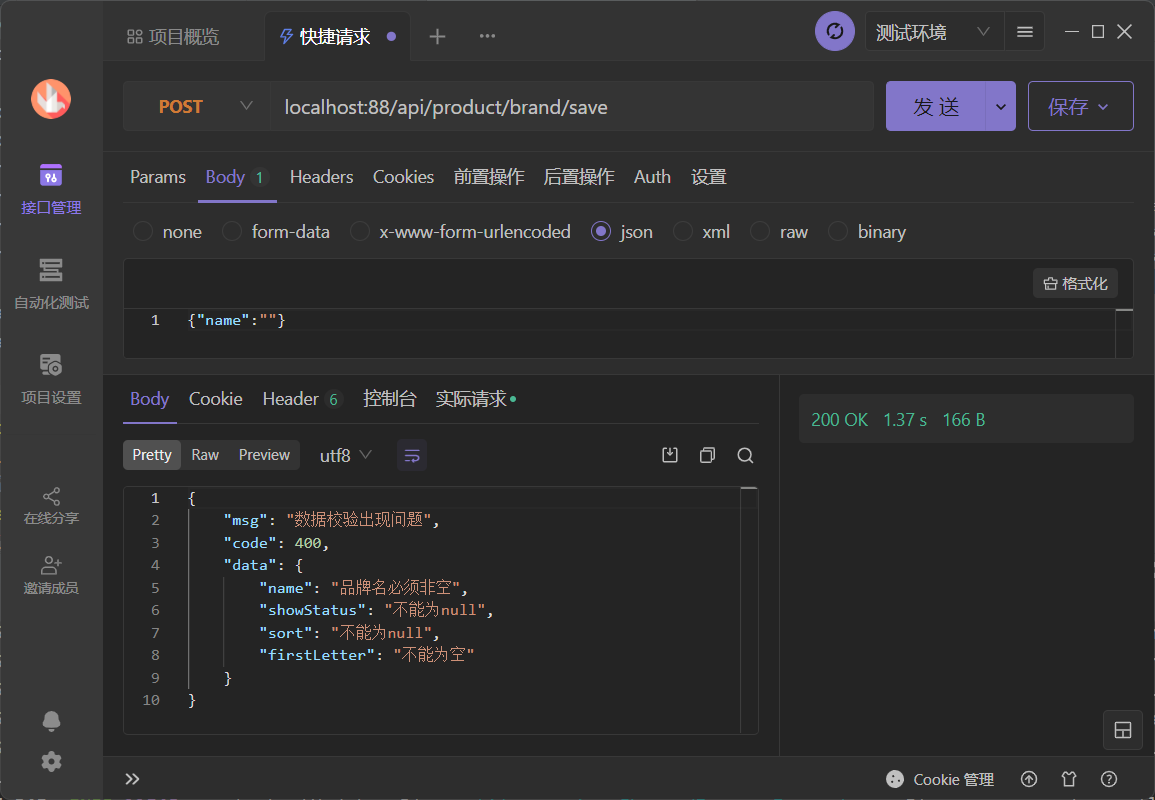Open help question mark icon

click(1109, 779)
